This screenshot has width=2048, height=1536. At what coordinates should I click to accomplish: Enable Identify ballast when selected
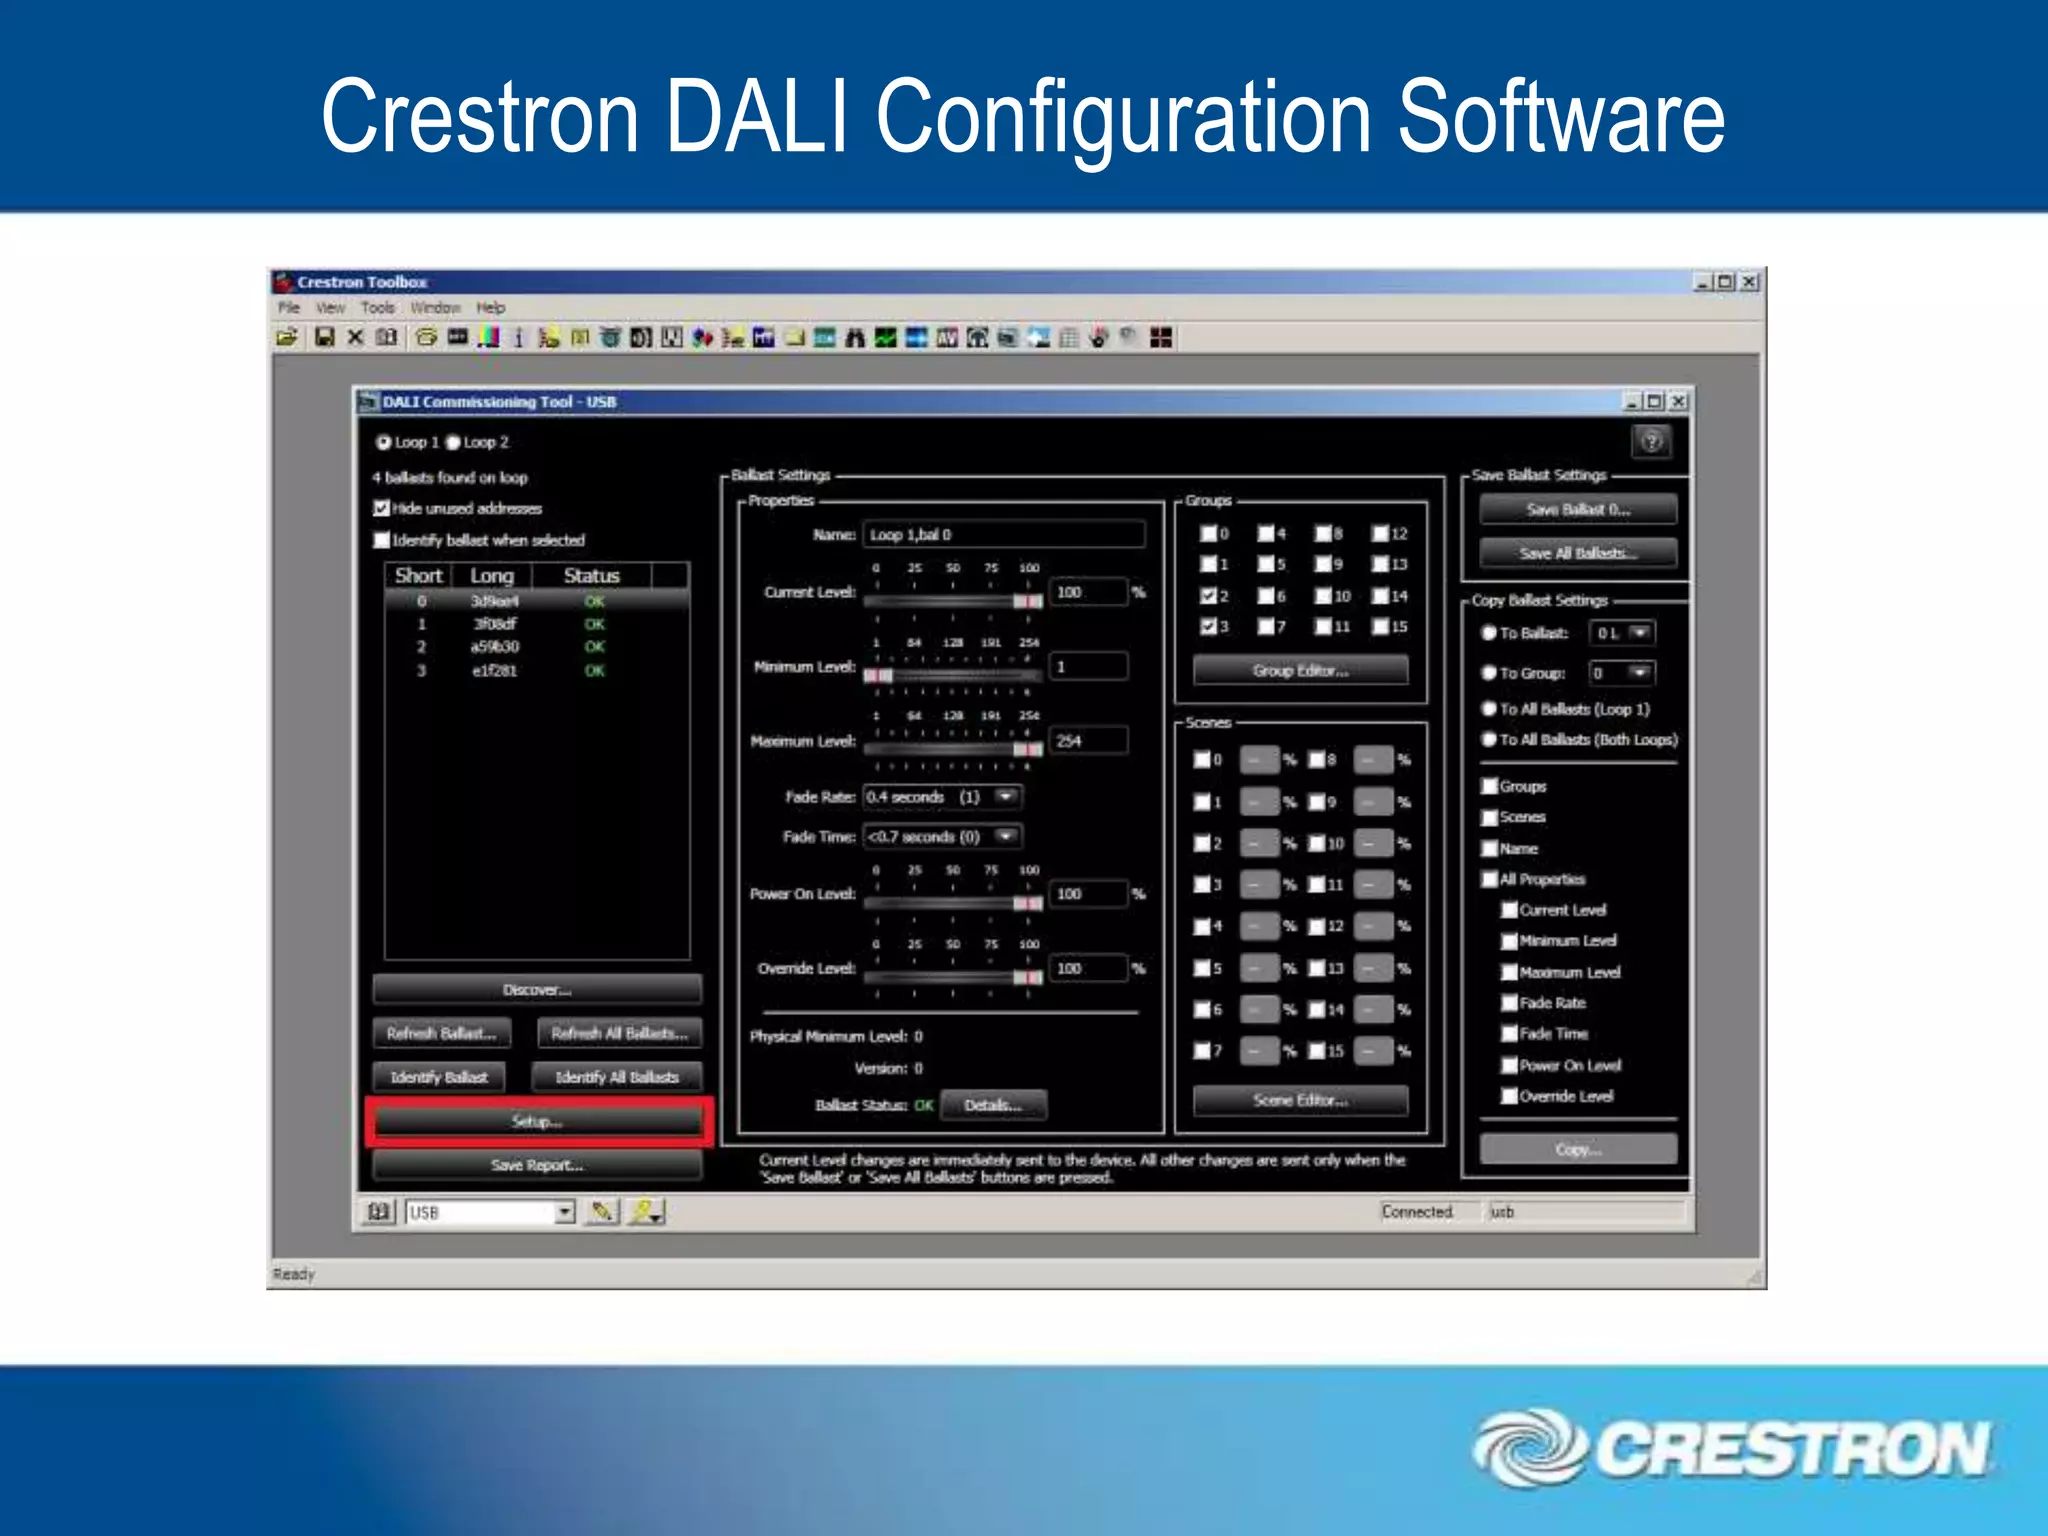[381, 540]
